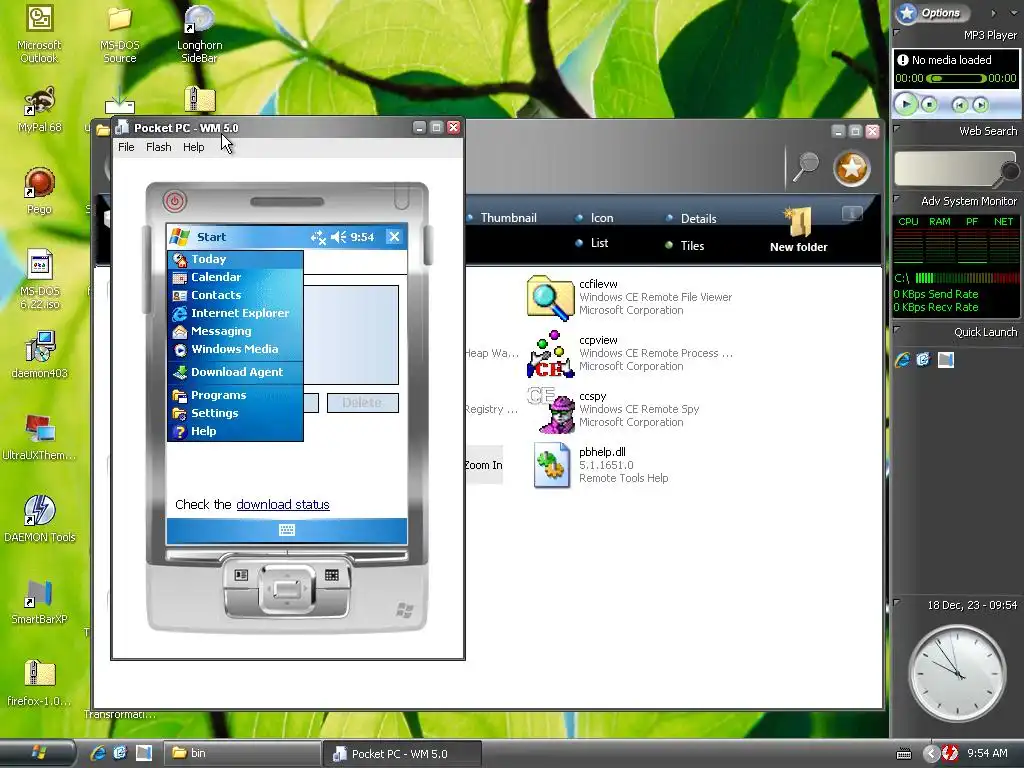Screen dimensions: 1024x768
Task: Collapse Quick Launch sidebar panel
Action: 897,329
